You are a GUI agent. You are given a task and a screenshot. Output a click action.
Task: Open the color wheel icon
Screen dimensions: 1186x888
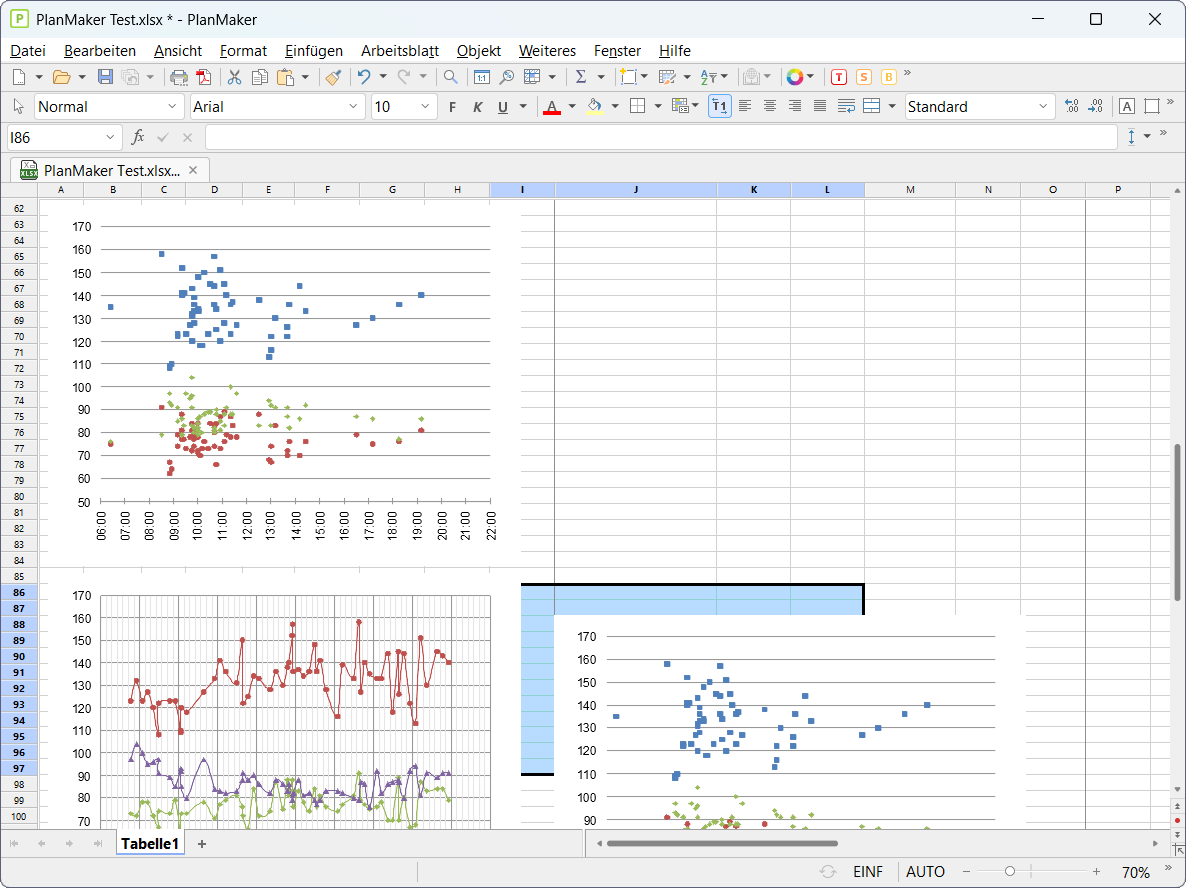click(794, 76)
